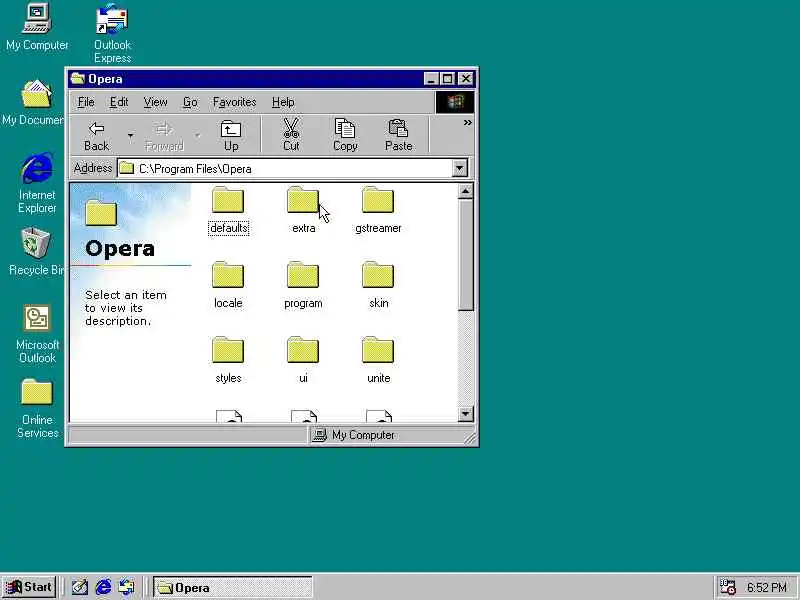The width and height of the screenshot is (800, 600).
Task: Click the defaults folder label
Action: pos(229,228)
